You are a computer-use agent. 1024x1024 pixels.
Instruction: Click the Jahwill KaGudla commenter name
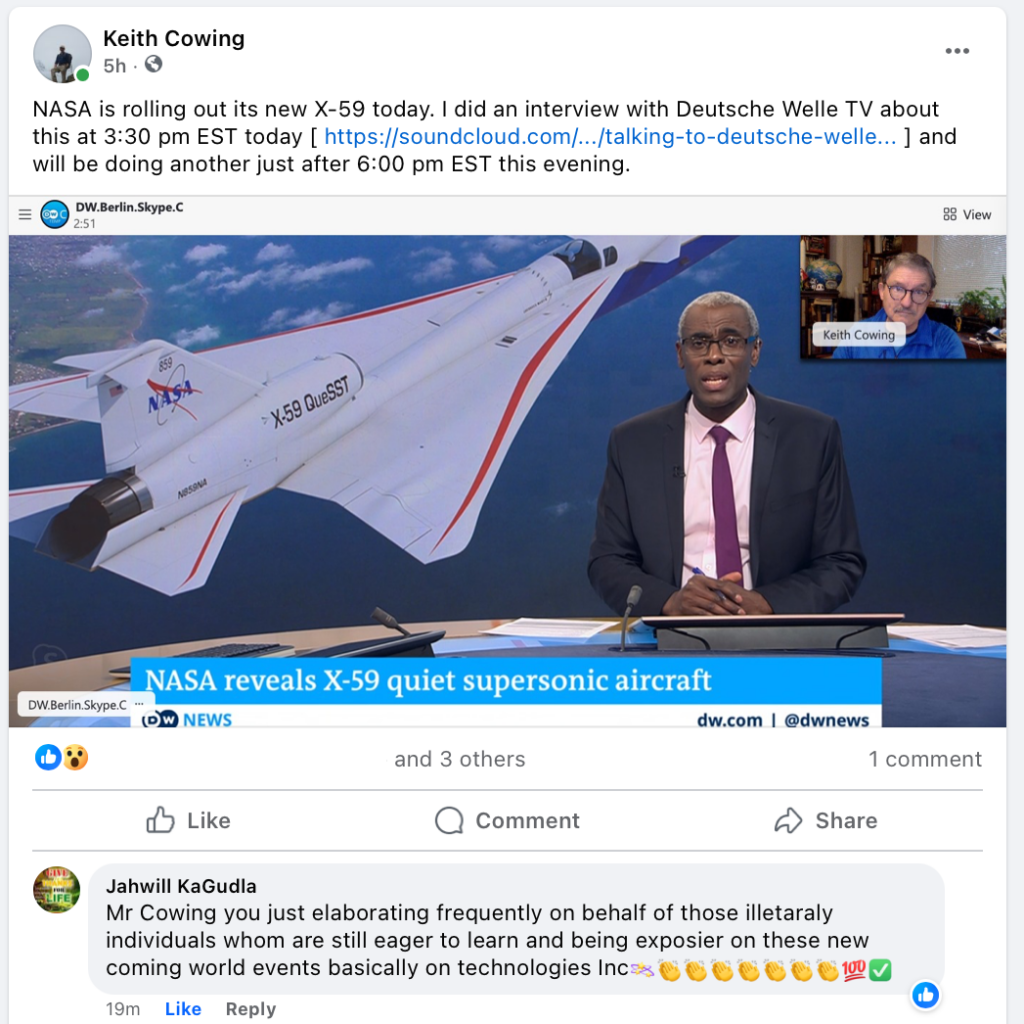tap(181, 886)
